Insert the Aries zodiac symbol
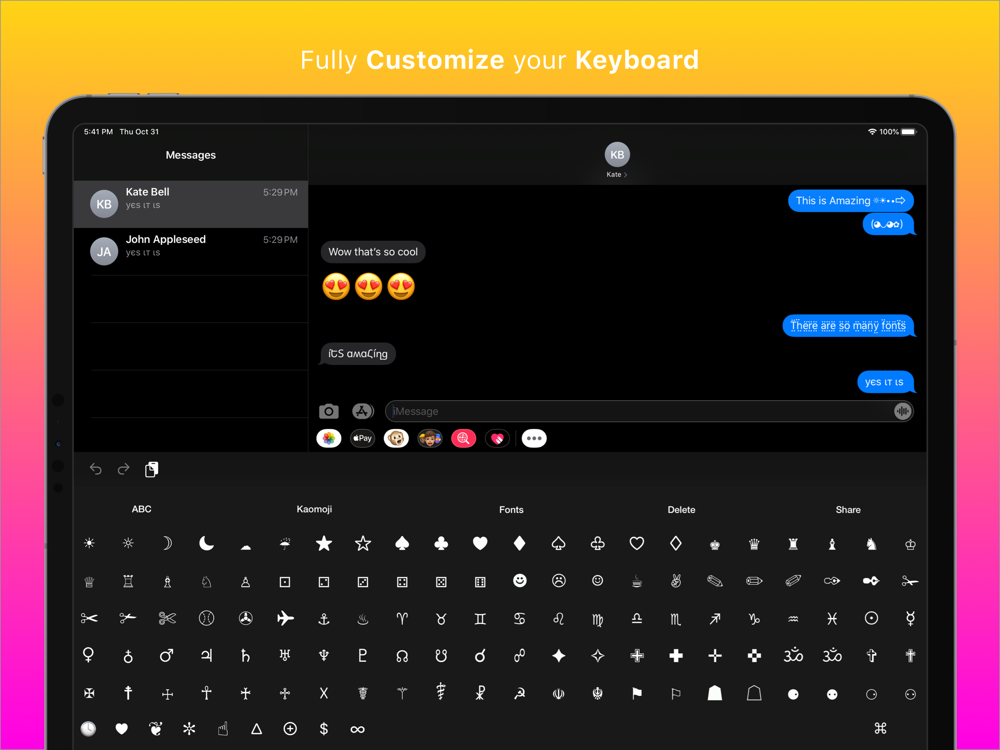This screenshot has height=750, width=1000. 402,619
